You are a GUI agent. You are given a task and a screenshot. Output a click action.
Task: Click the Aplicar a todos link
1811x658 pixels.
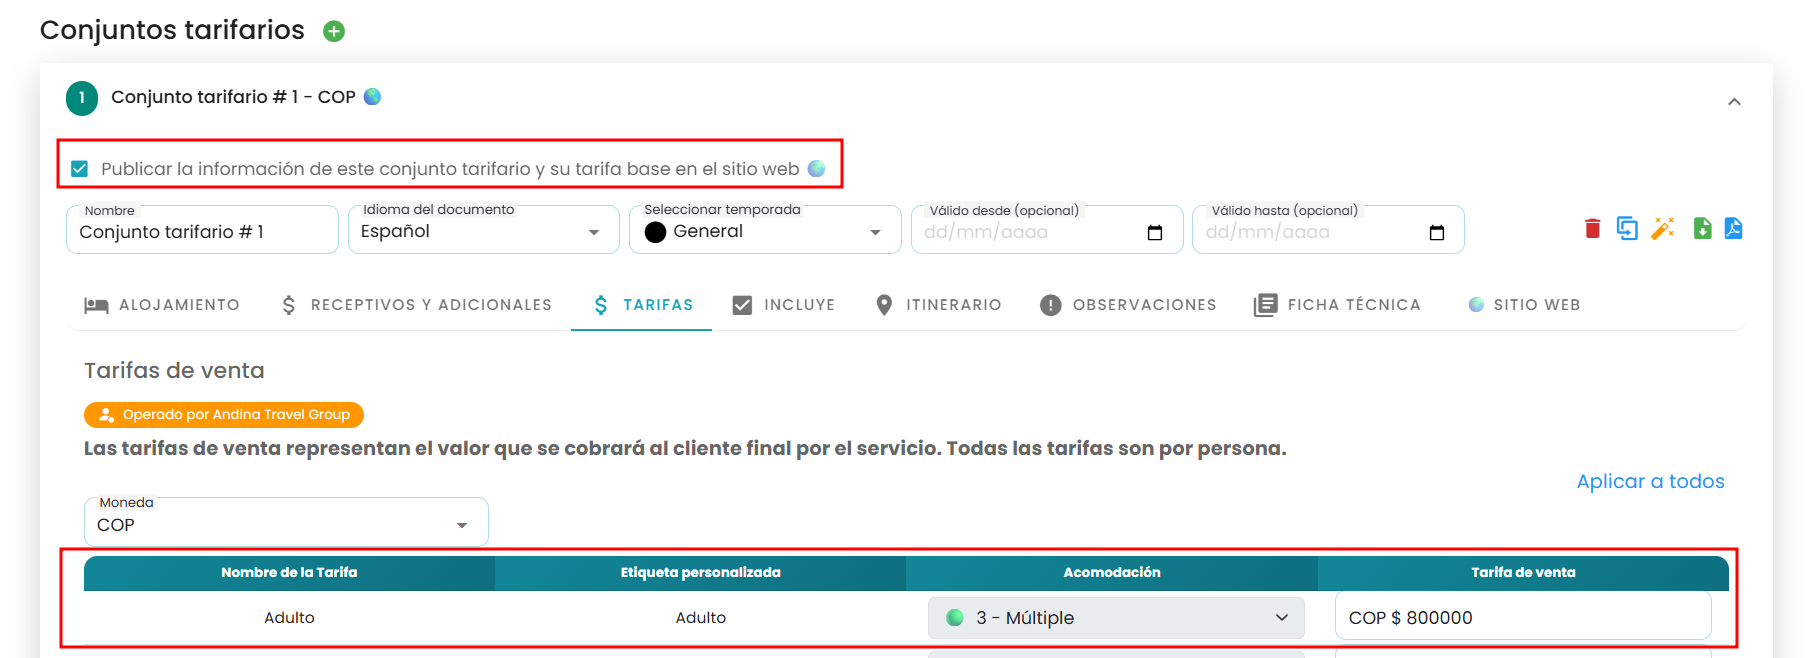1650,481
